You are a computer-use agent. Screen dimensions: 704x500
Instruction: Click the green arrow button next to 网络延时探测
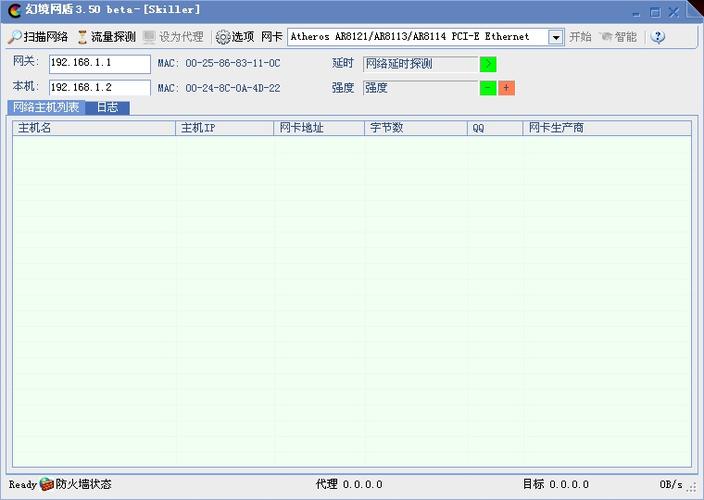488,64
